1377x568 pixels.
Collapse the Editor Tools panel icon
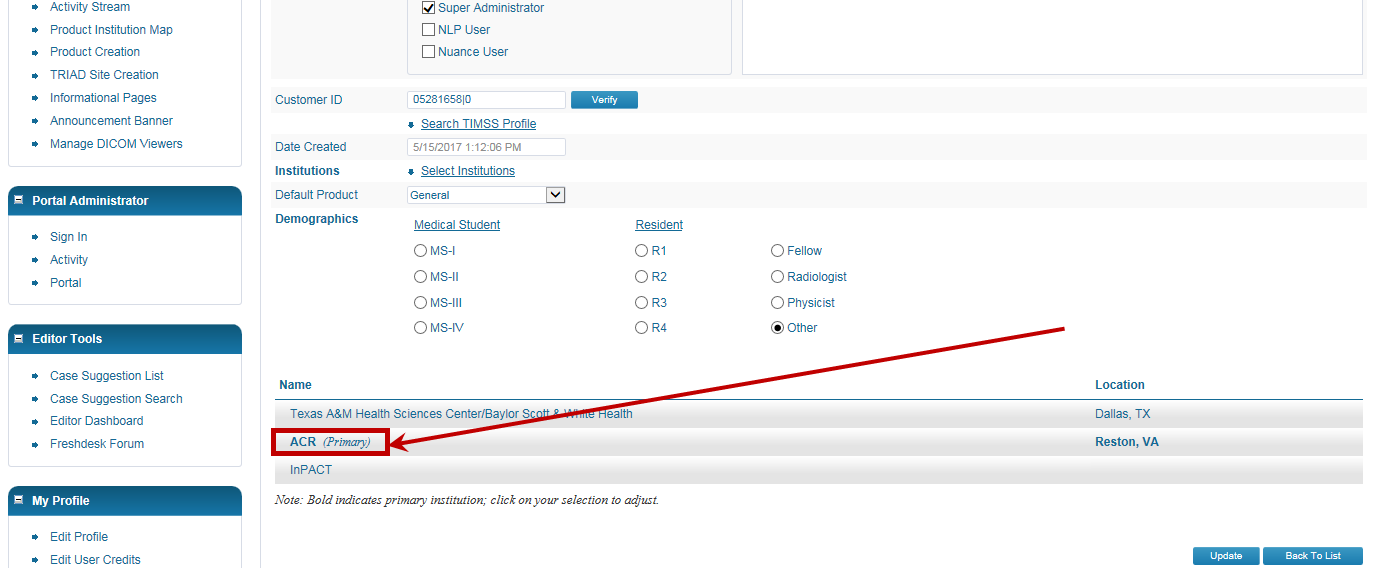click(18, 338)
